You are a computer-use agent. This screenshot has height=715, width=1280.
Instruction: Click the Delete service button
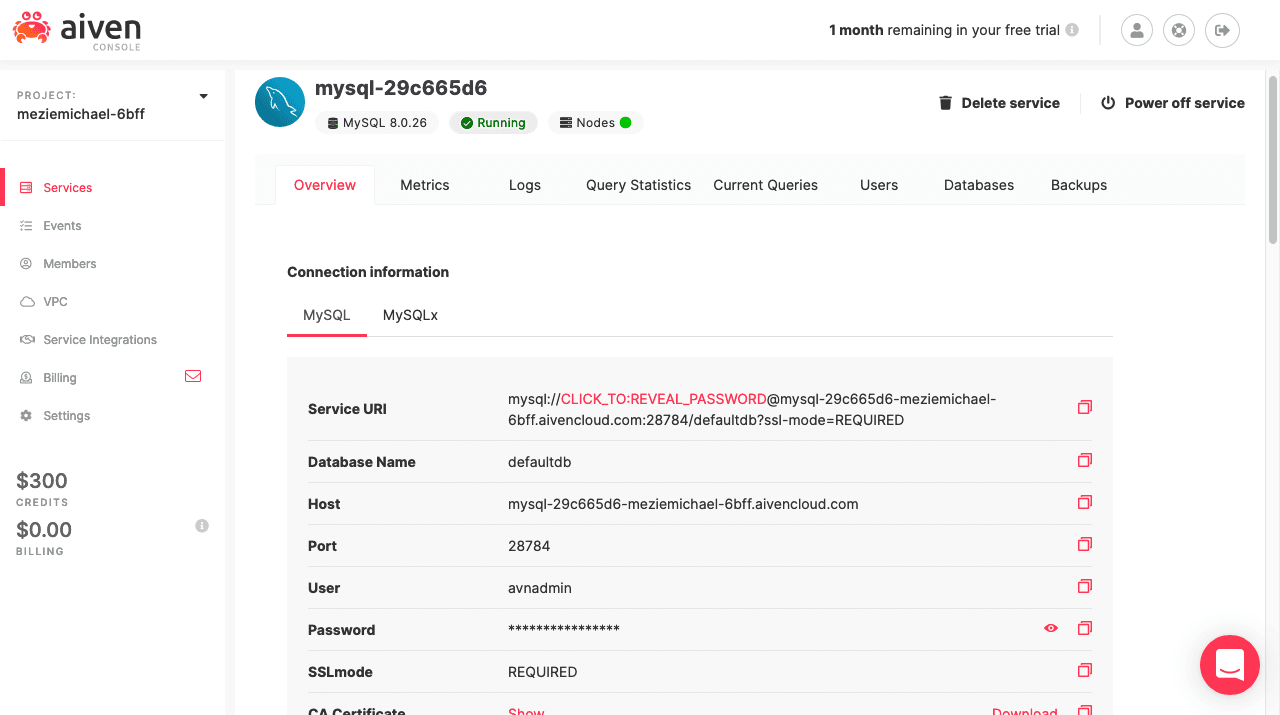coord(998,103)
